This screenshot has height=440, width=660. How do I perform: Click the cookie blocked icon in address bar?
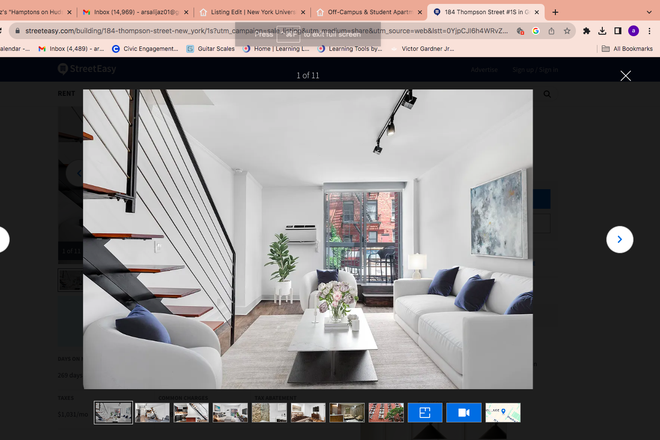pos(520,31)
